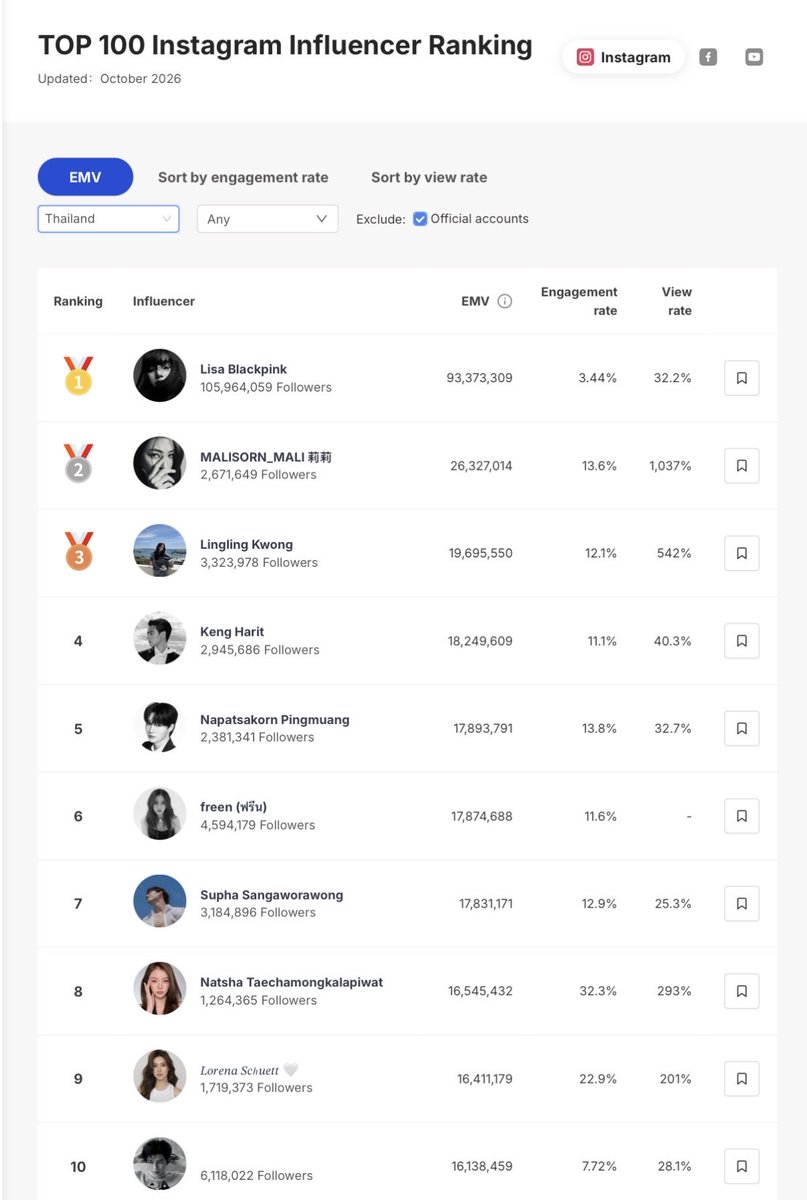Open the Any category dropdown
This screenshot has width=807, height=1200.
click(x=267, y=219)
